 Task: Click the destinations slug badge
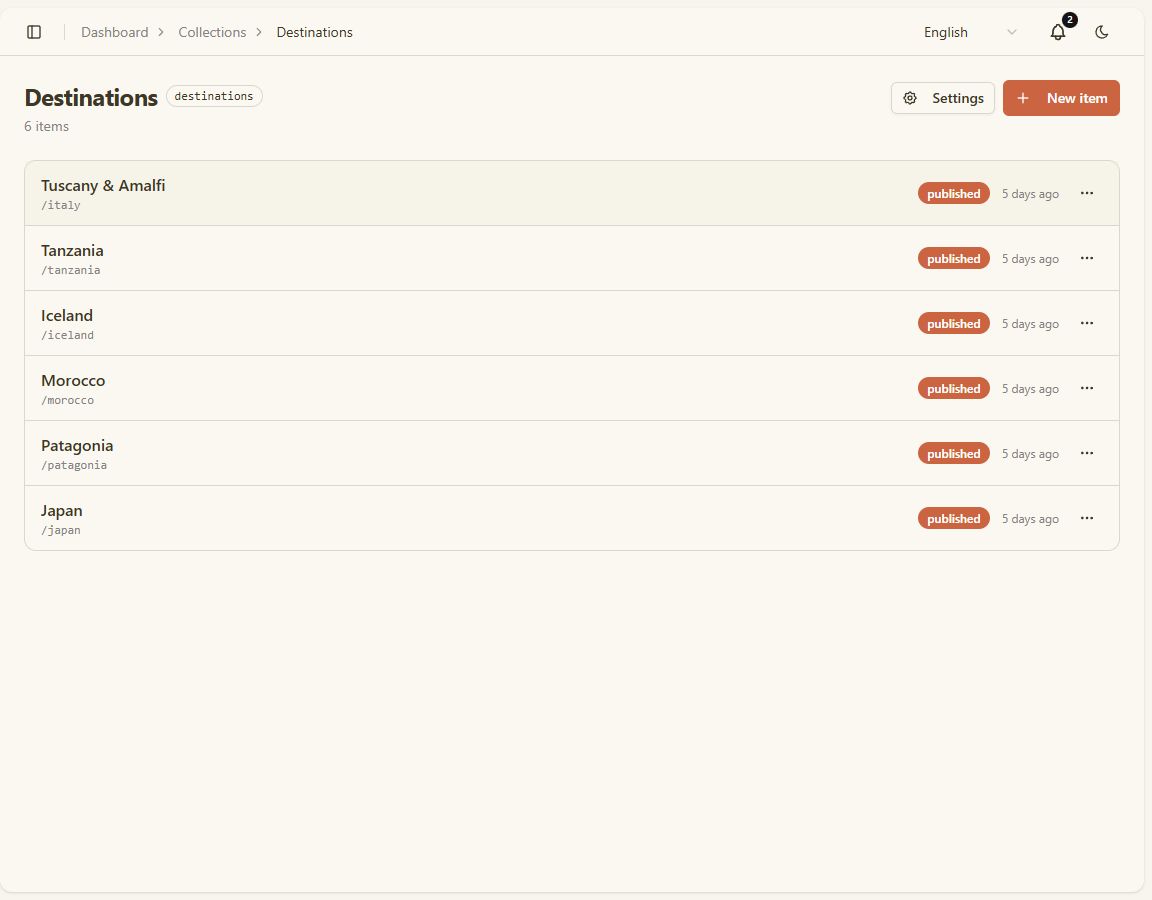(x=214, y=96)
